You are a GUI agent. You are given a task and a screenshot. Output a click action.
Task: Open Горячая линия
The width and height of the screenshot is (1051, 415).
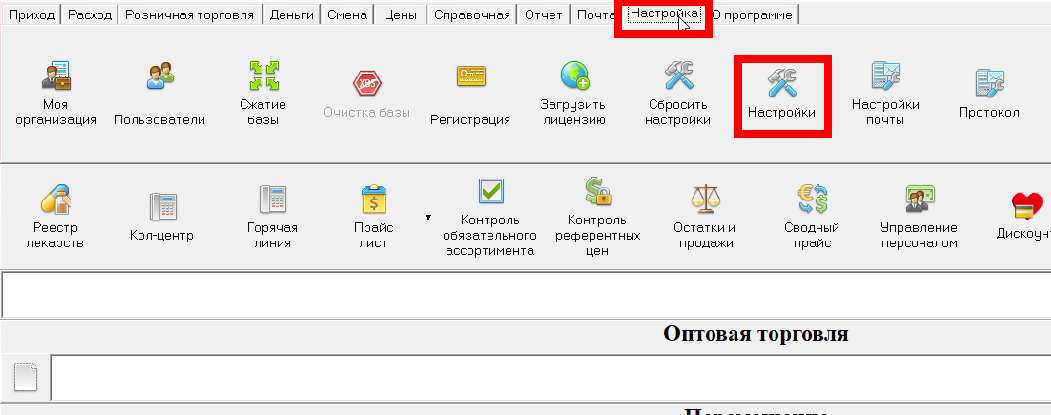click(273, 217)
